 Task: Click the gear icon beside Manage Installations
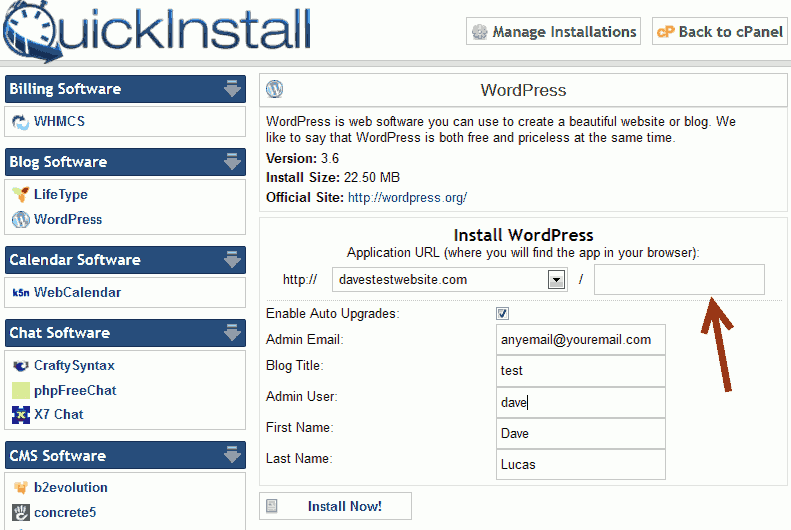pos(479,32)
